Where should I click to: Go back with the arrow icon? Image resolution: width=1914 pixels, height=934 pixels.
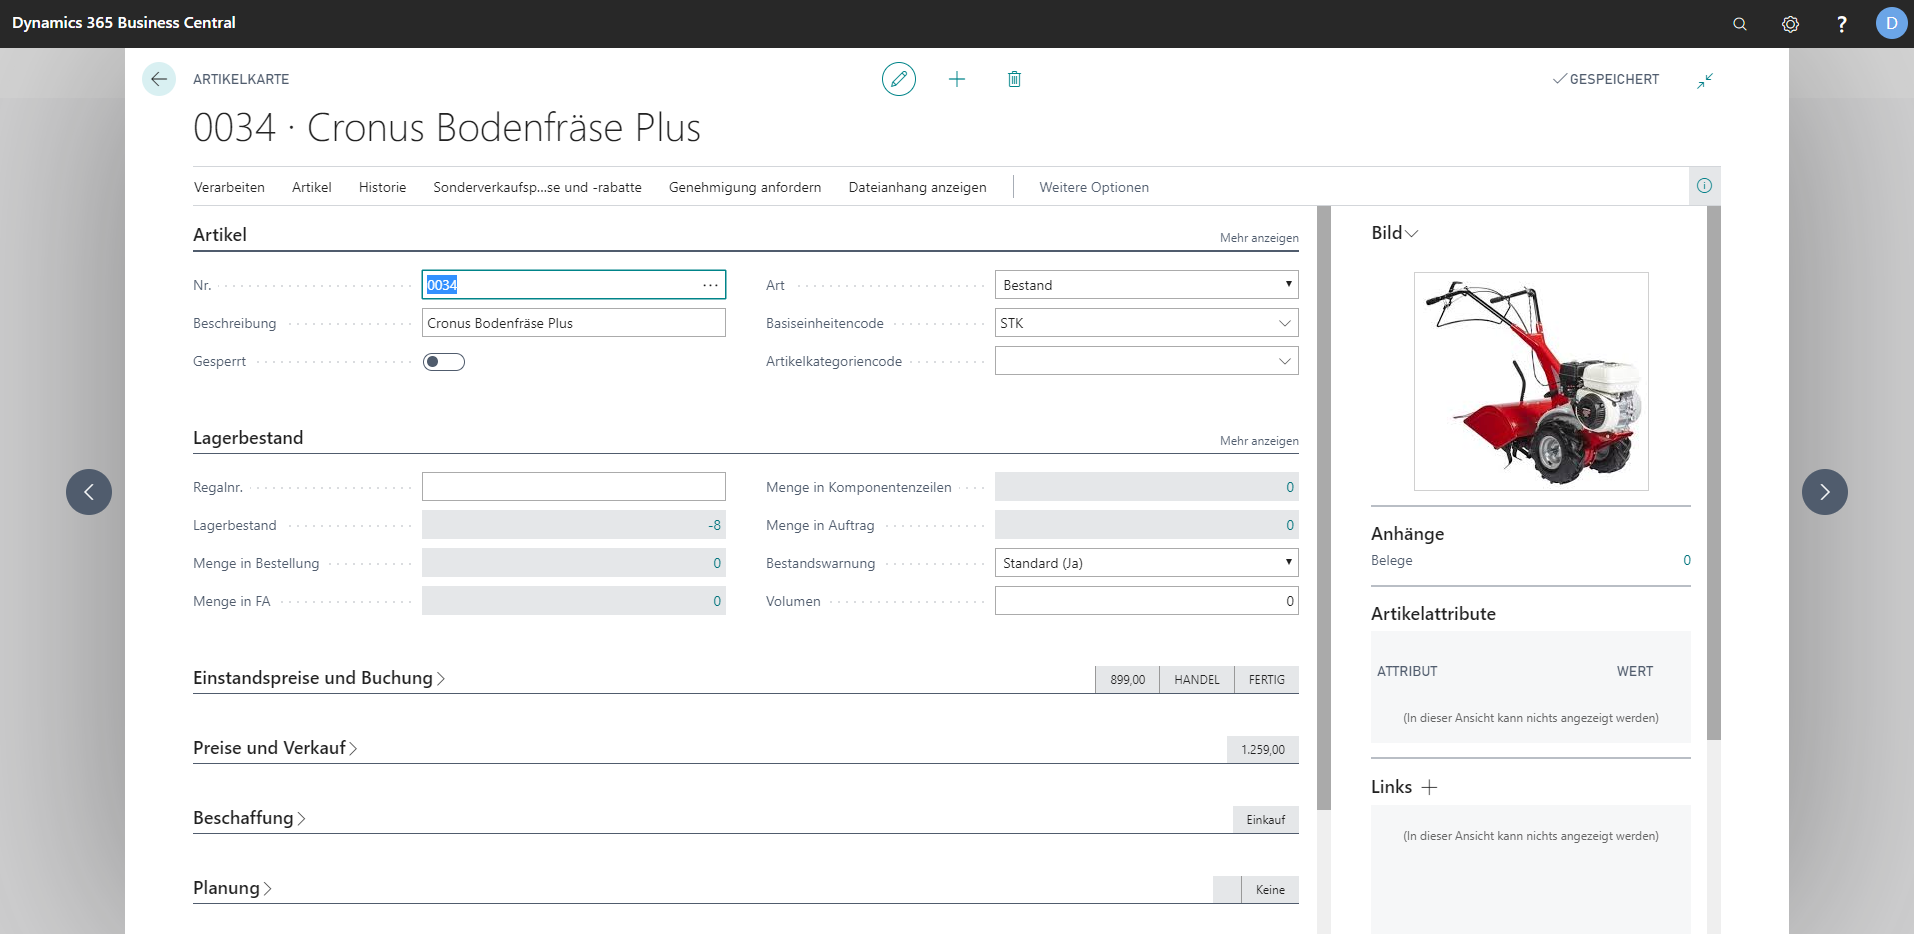pos(159,79)
